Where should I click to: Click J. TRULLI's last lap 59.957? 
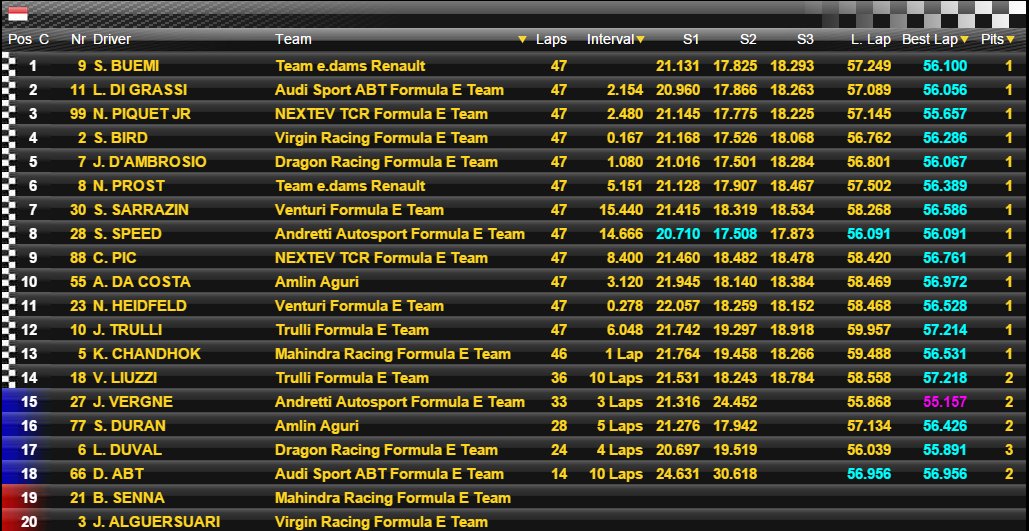[x=869, y=330]
